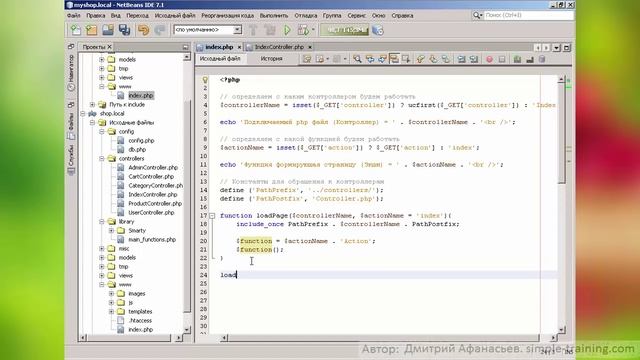
Task: Click the Shift Line Left icon
Action: click(461, 59)
